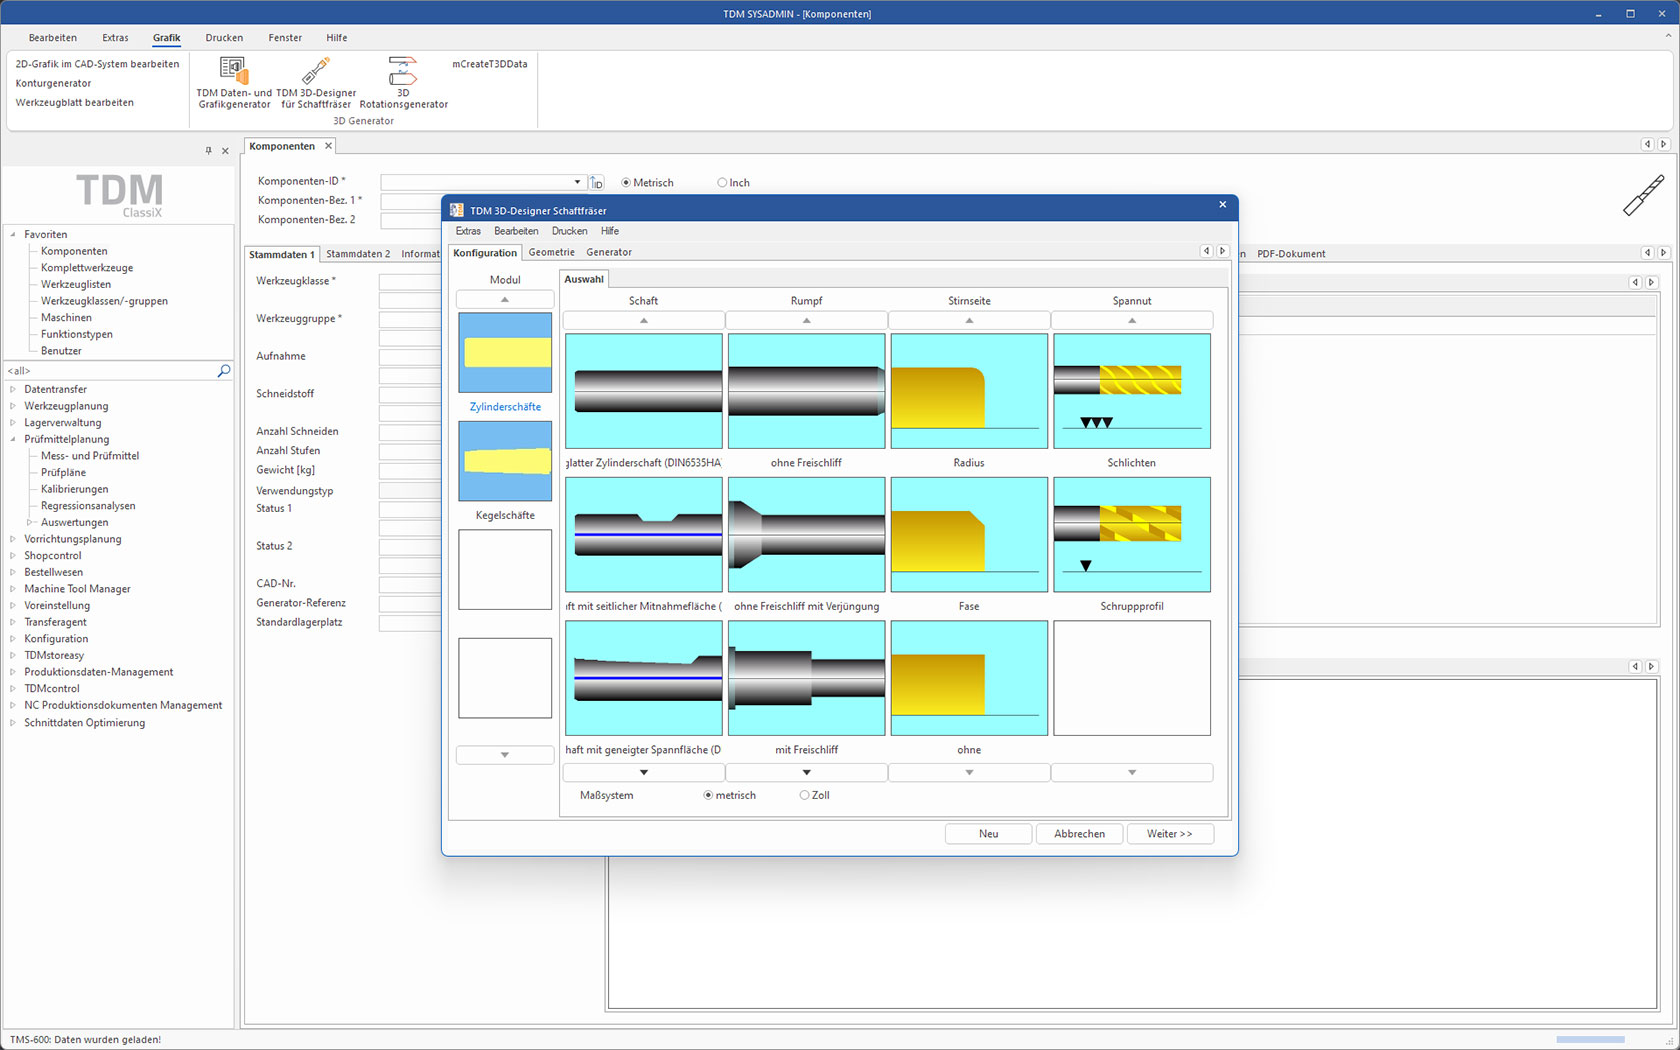Select metrisch Maßsystem radio button
Viewport: 1680px width, 1050px height.
[708, 796]
